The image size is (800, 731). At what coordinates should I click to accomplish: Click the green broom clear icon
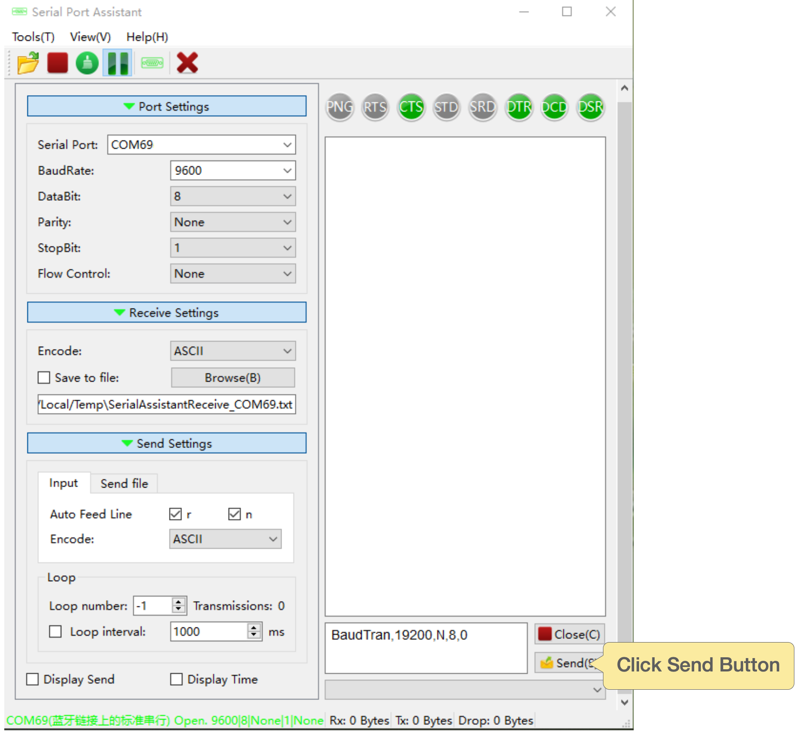pos(88,63)
